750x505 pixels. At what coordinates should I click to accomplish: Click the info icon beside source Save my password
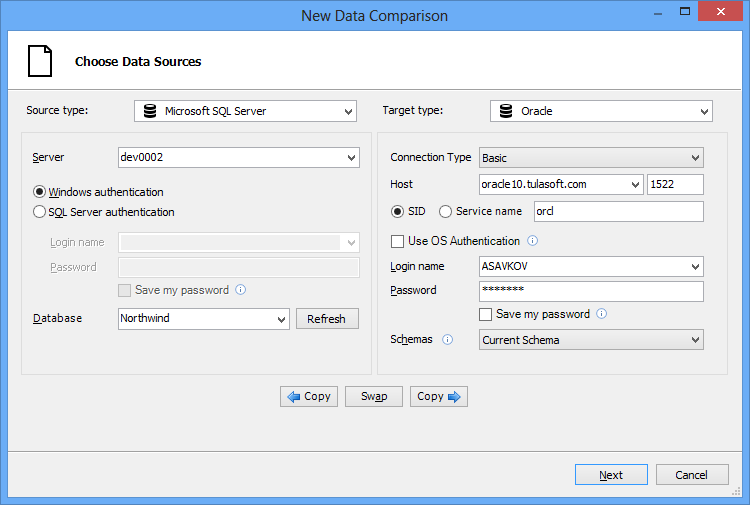click(x=241, y=290)
